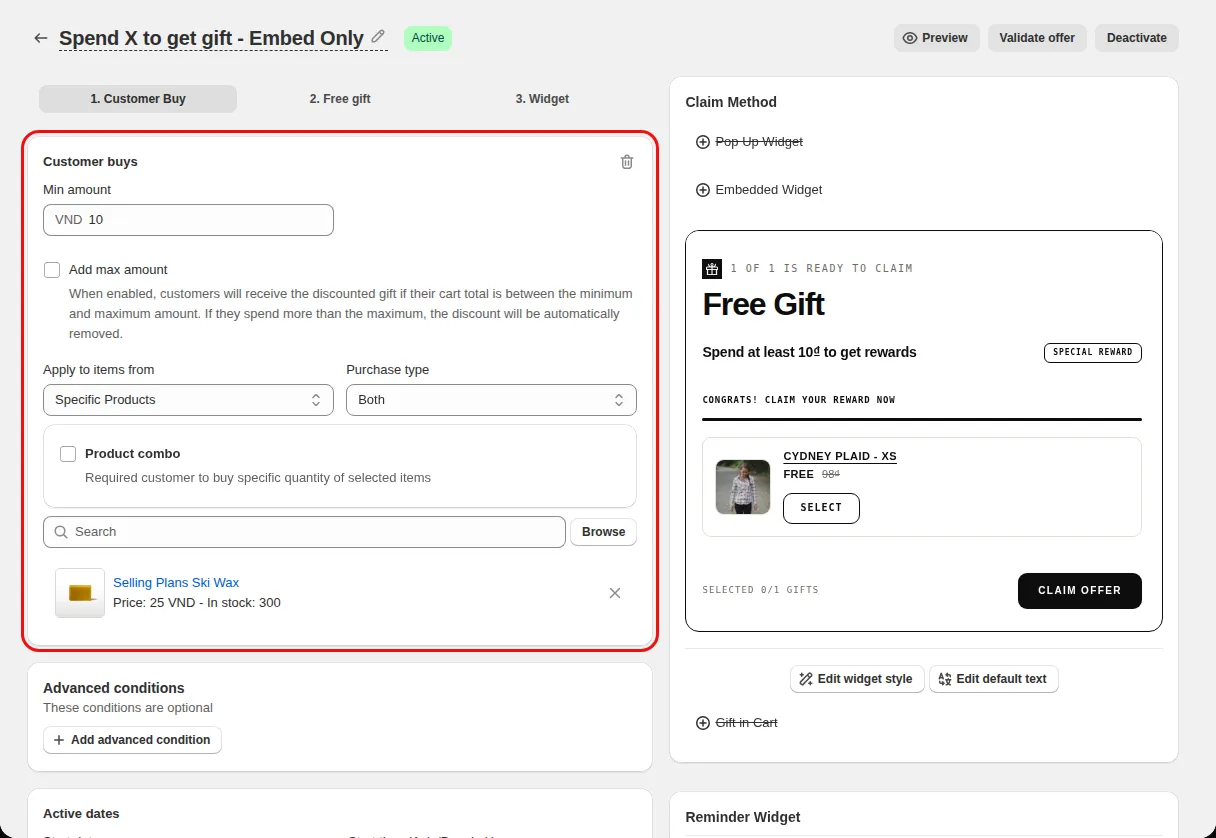The height and width of the screenshot is (838, 1216).
Task: Click the offer title Spend X to get gift
Action: pyautogui.click(x=211, y=38)
